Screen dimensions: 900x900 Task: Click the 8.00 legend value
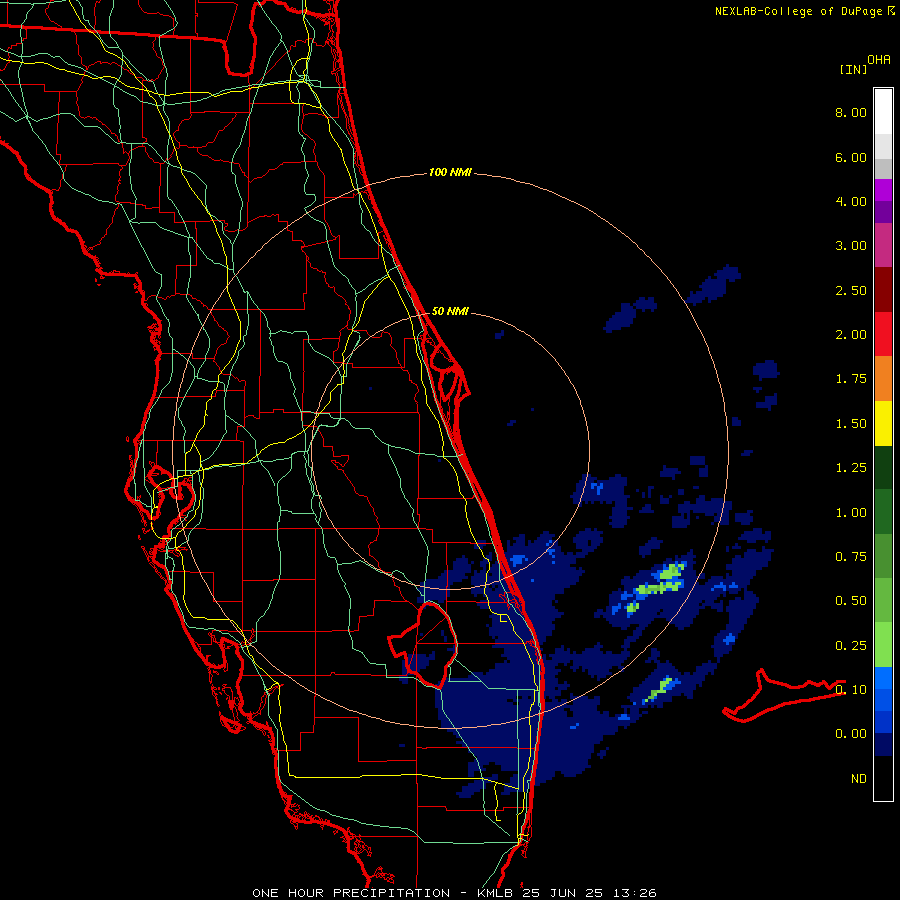(851, 112)
